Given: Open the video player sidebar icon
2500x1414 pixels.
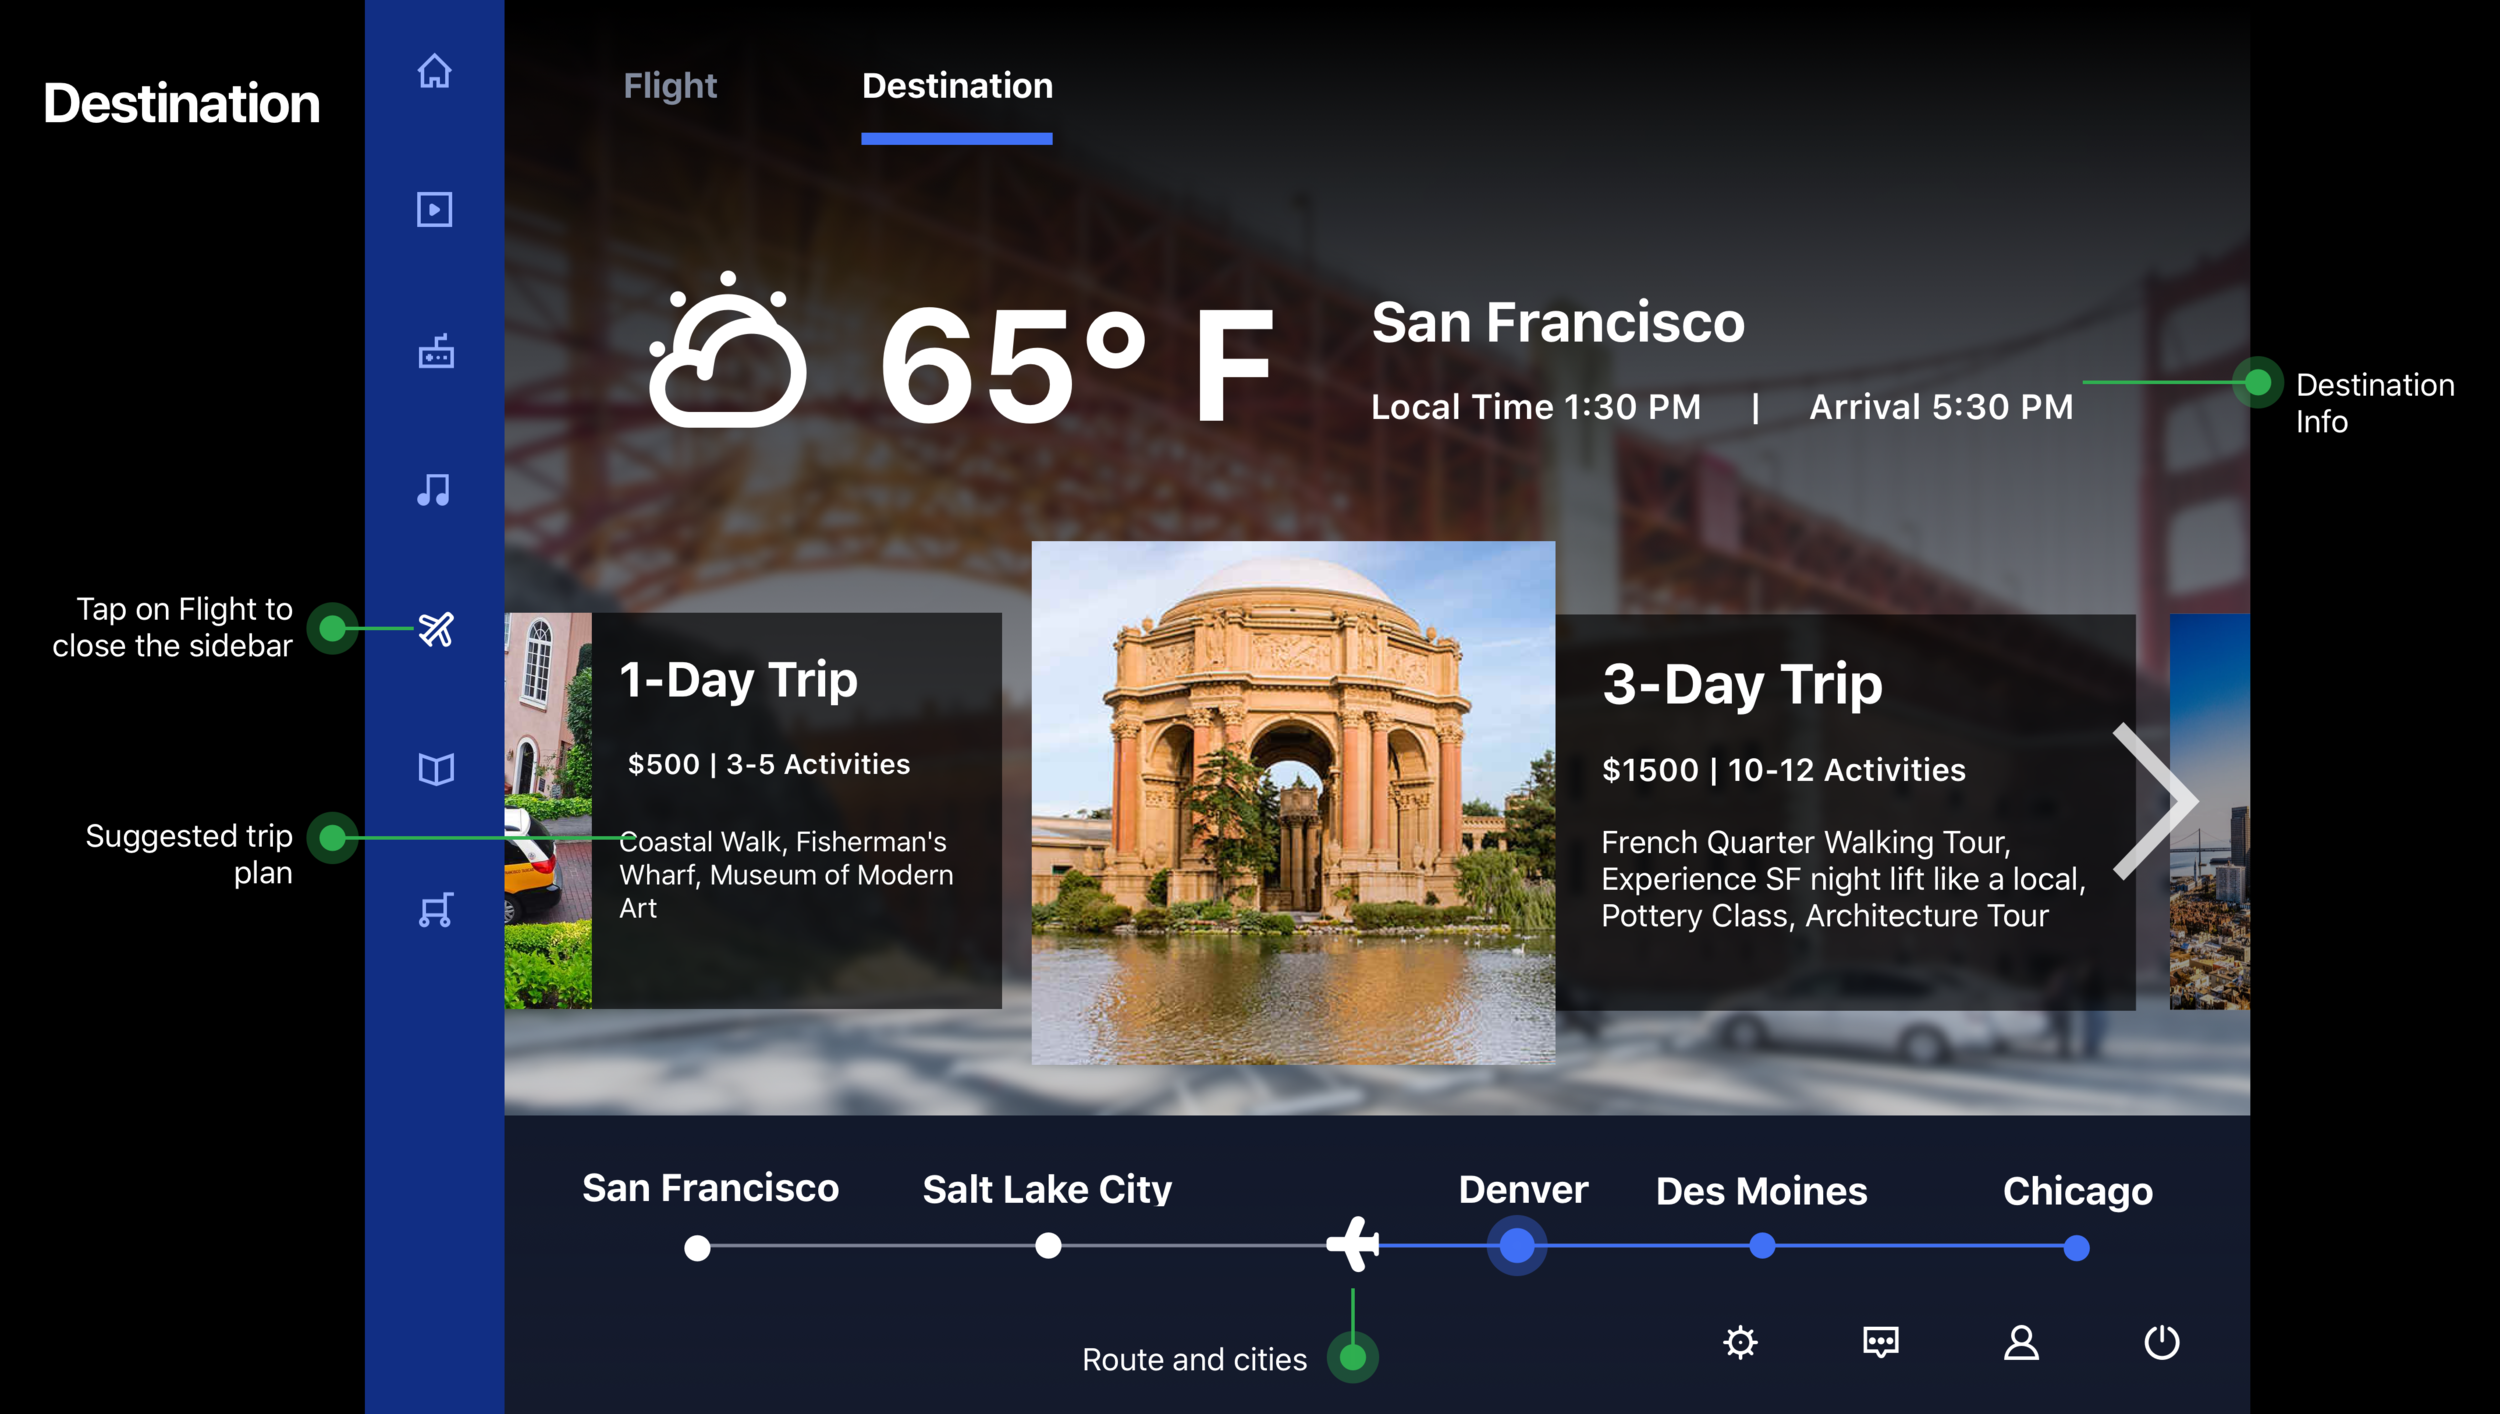Looking at the screenshot, I should click(x=434, y=210).
